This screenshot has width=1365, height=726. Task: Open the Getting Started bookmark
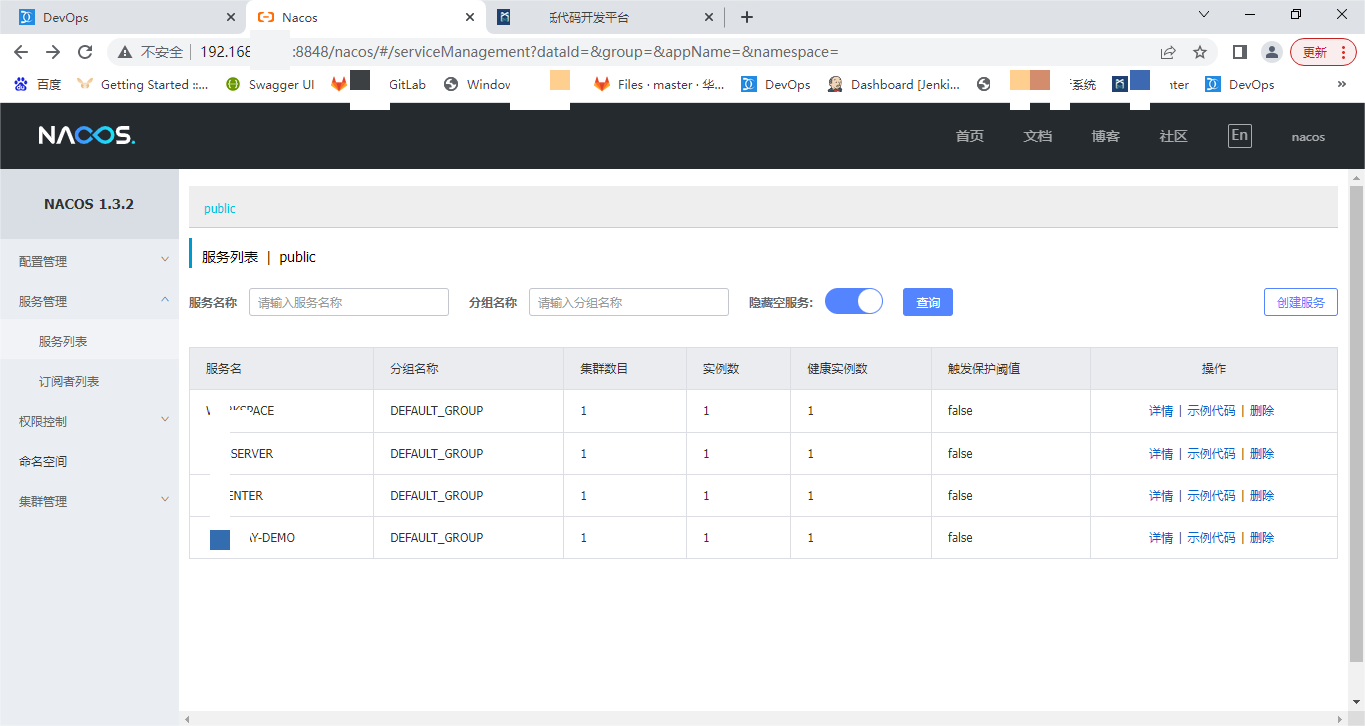tap(143, 85)
